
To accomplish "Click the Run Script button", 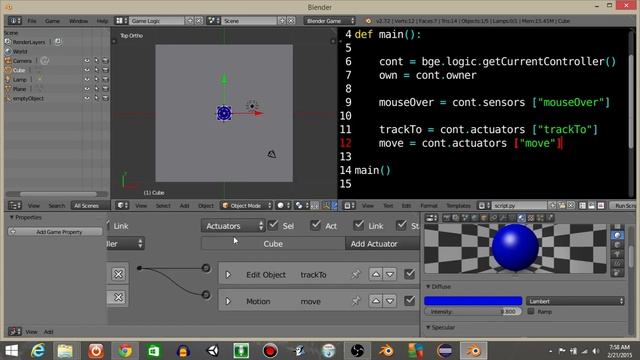I will 624,206.
